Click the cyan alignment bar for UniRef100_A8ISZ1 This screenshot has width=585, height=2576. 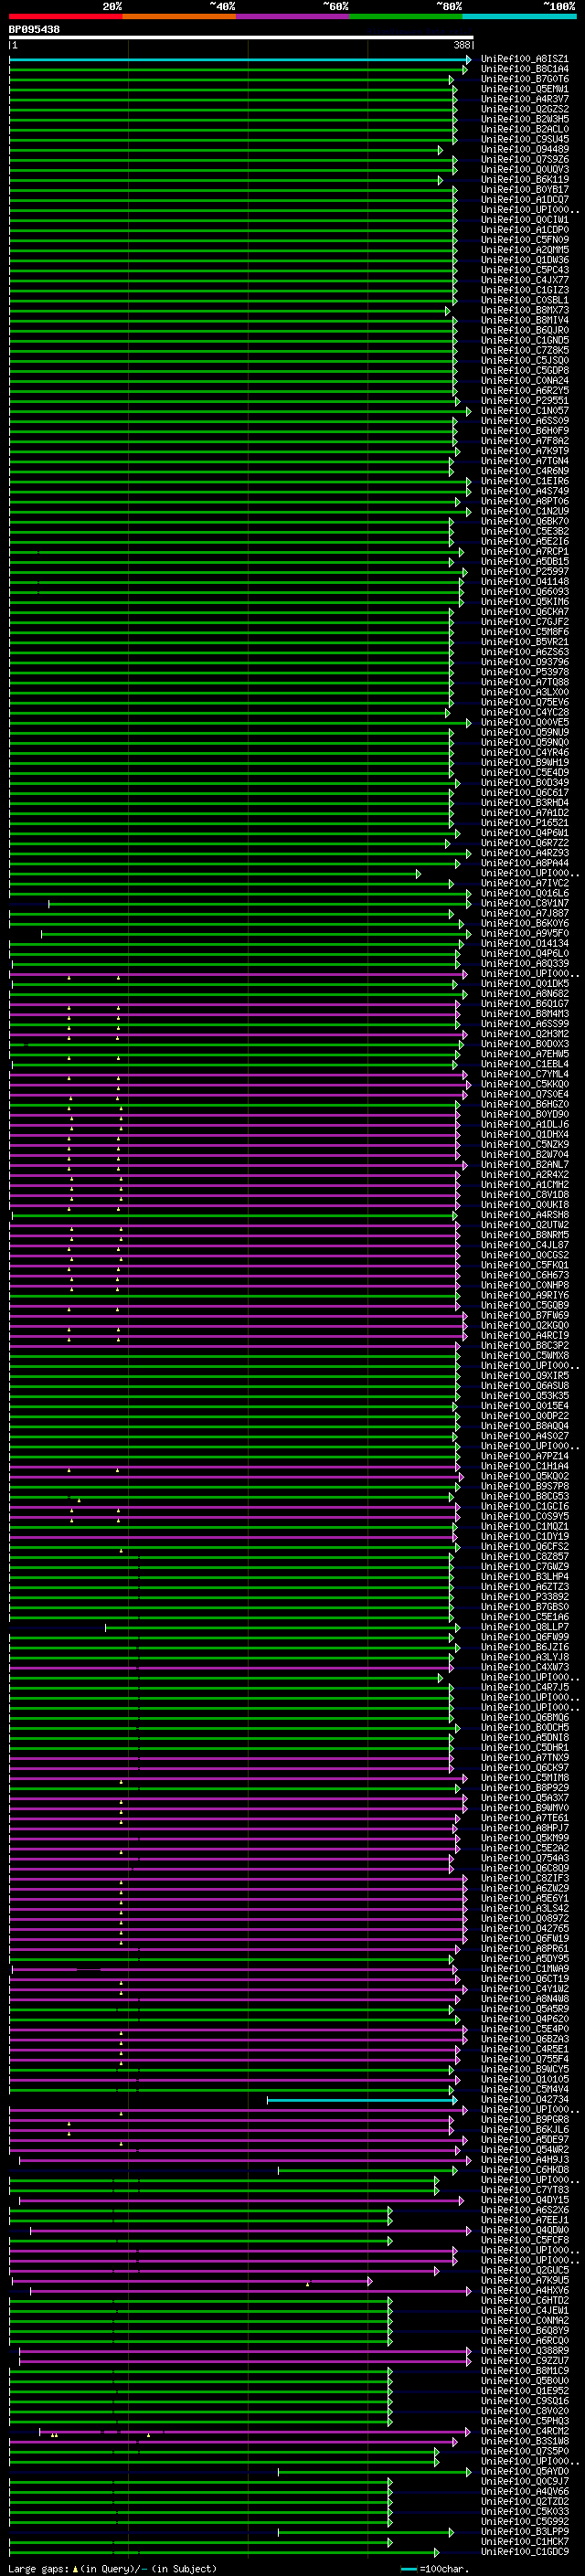click(239, 59)
